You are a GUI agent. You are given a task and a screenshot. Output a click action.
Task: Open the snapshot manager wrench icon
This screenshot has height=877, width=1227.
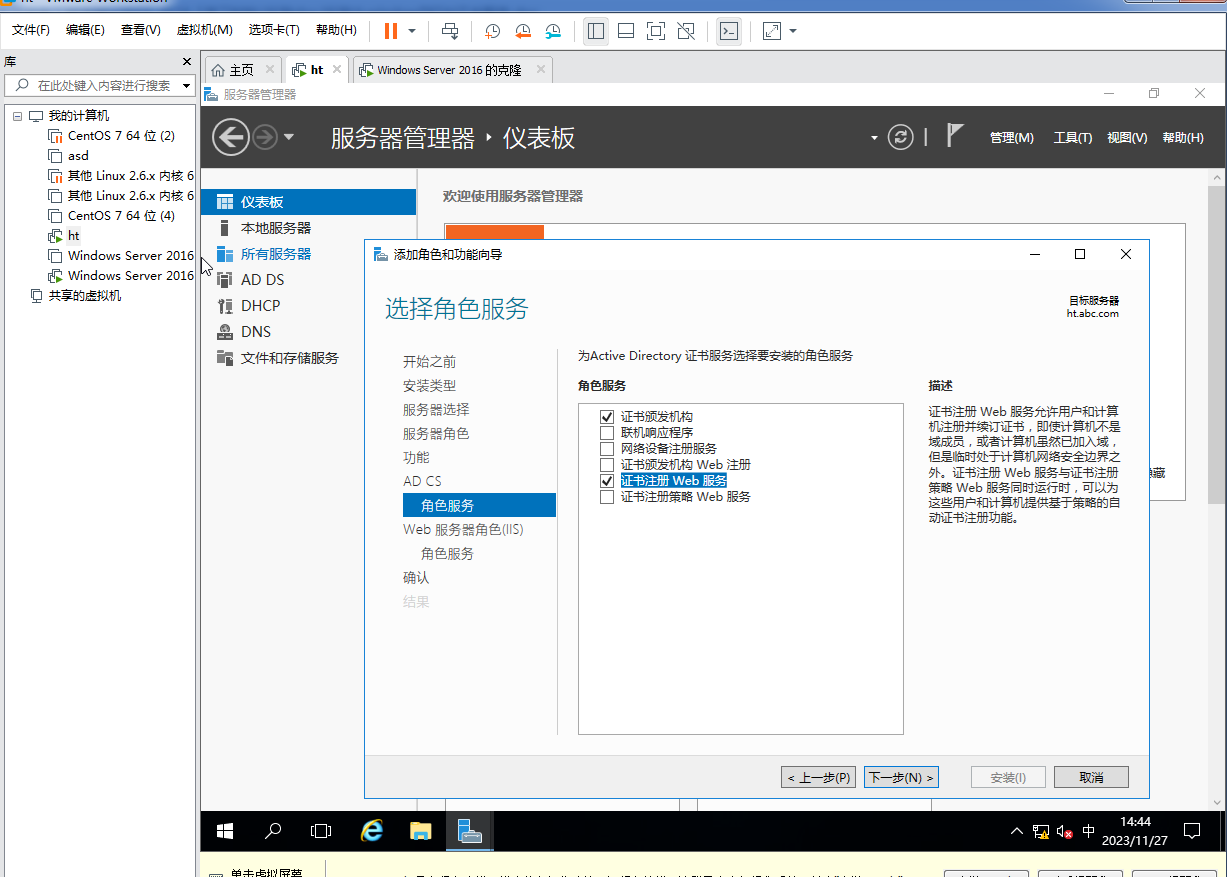point(553,31)
